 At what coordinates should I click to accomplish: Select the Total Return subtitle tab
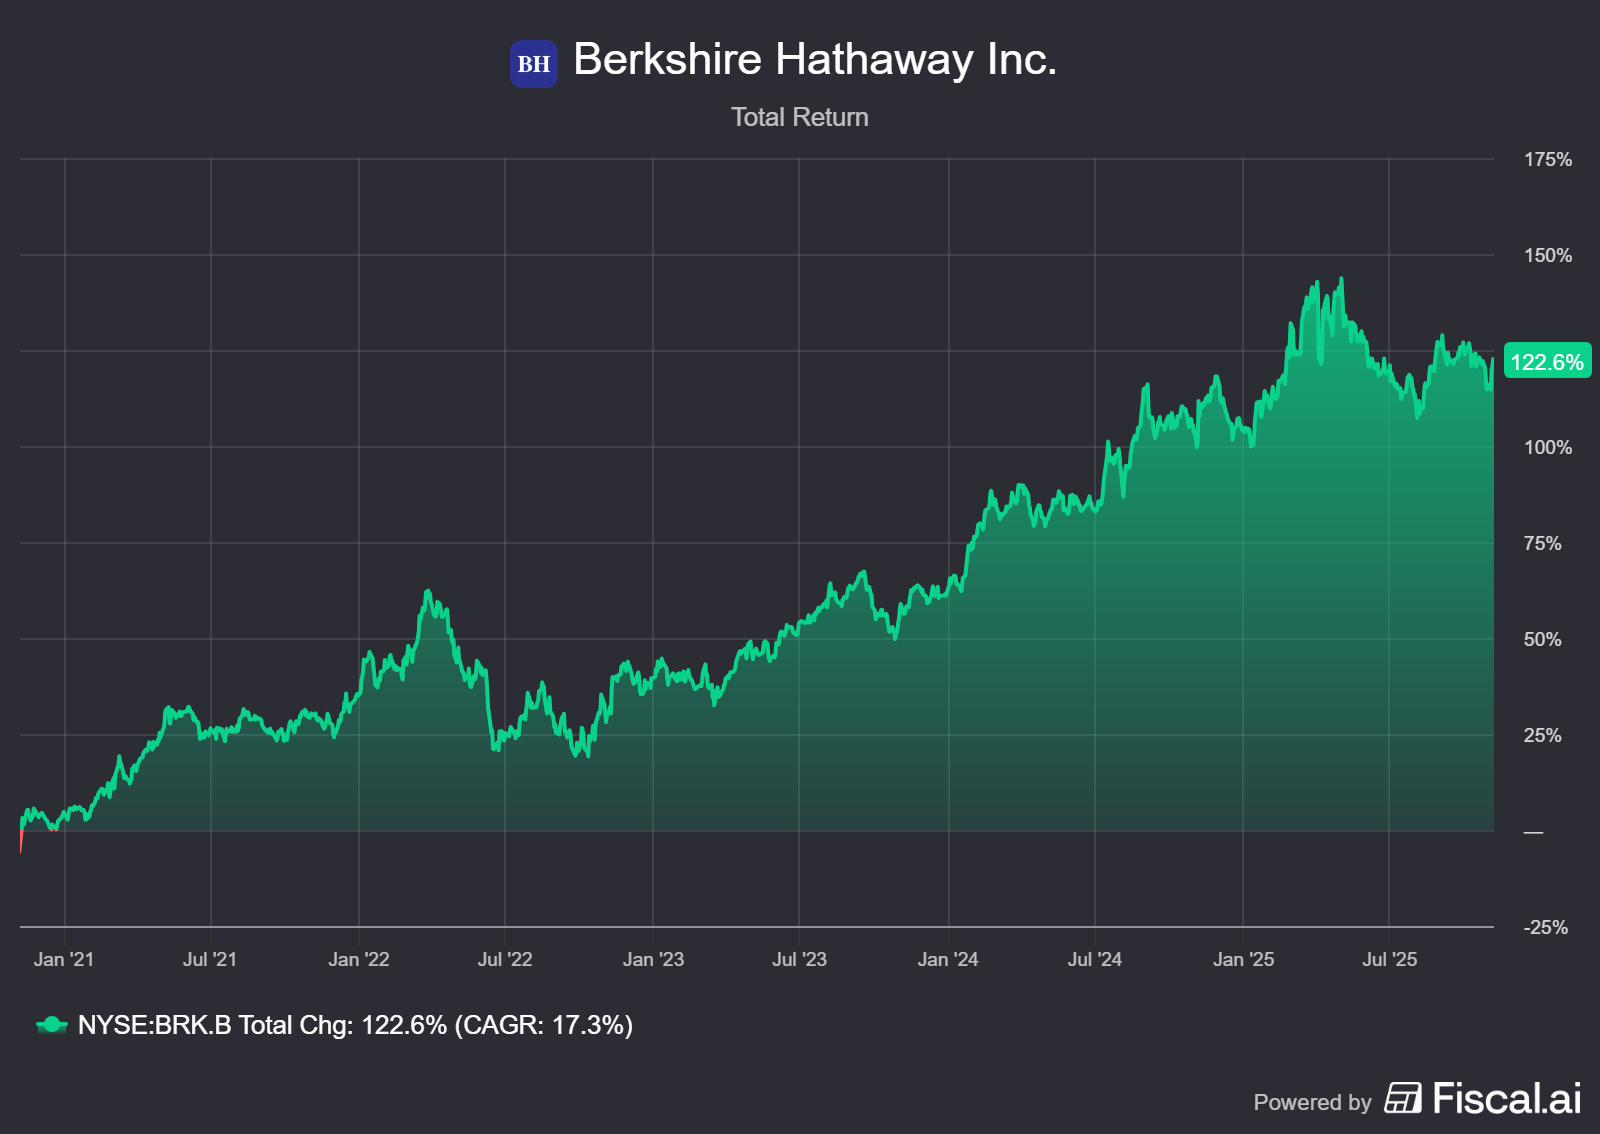[x=800, y=117]
